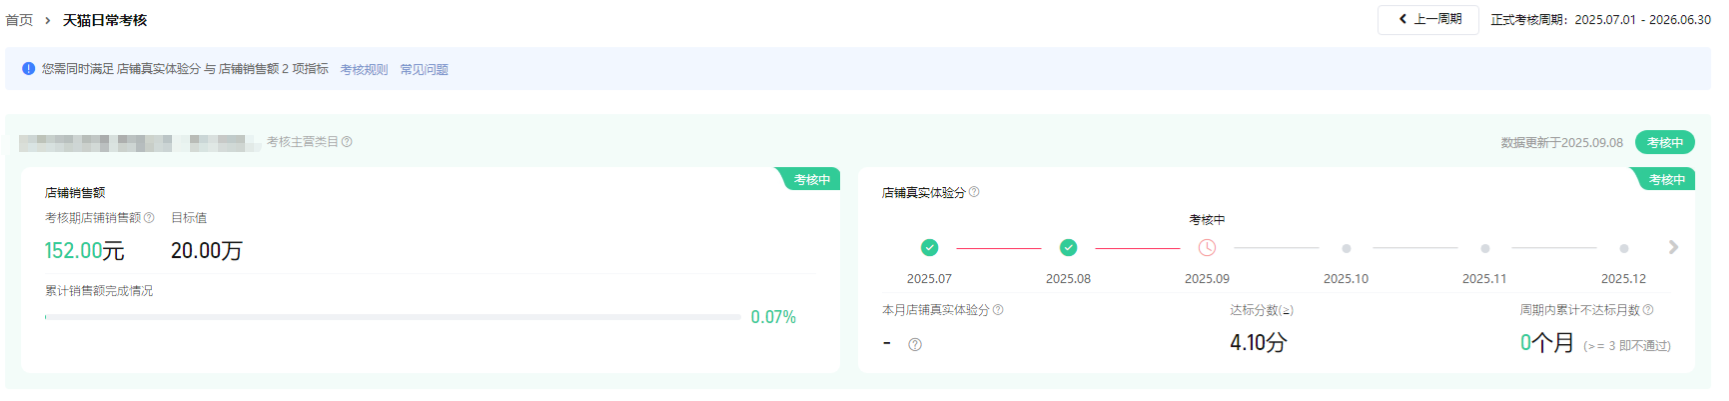Click the help icon beside 周期内累计不达标月数
1729x401 pixels.
click(1648, 310)
